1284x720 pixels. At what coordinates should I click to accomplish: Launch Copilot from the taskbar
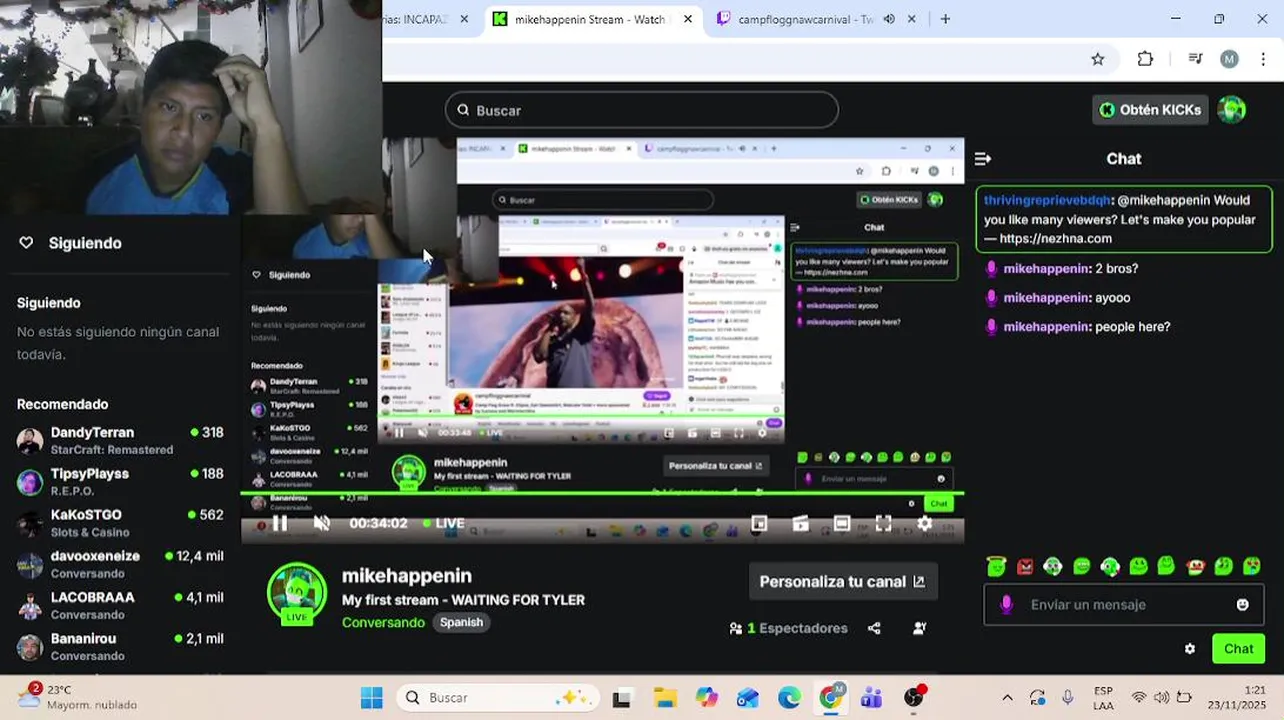pyautogui.click(x=707, y=698)
